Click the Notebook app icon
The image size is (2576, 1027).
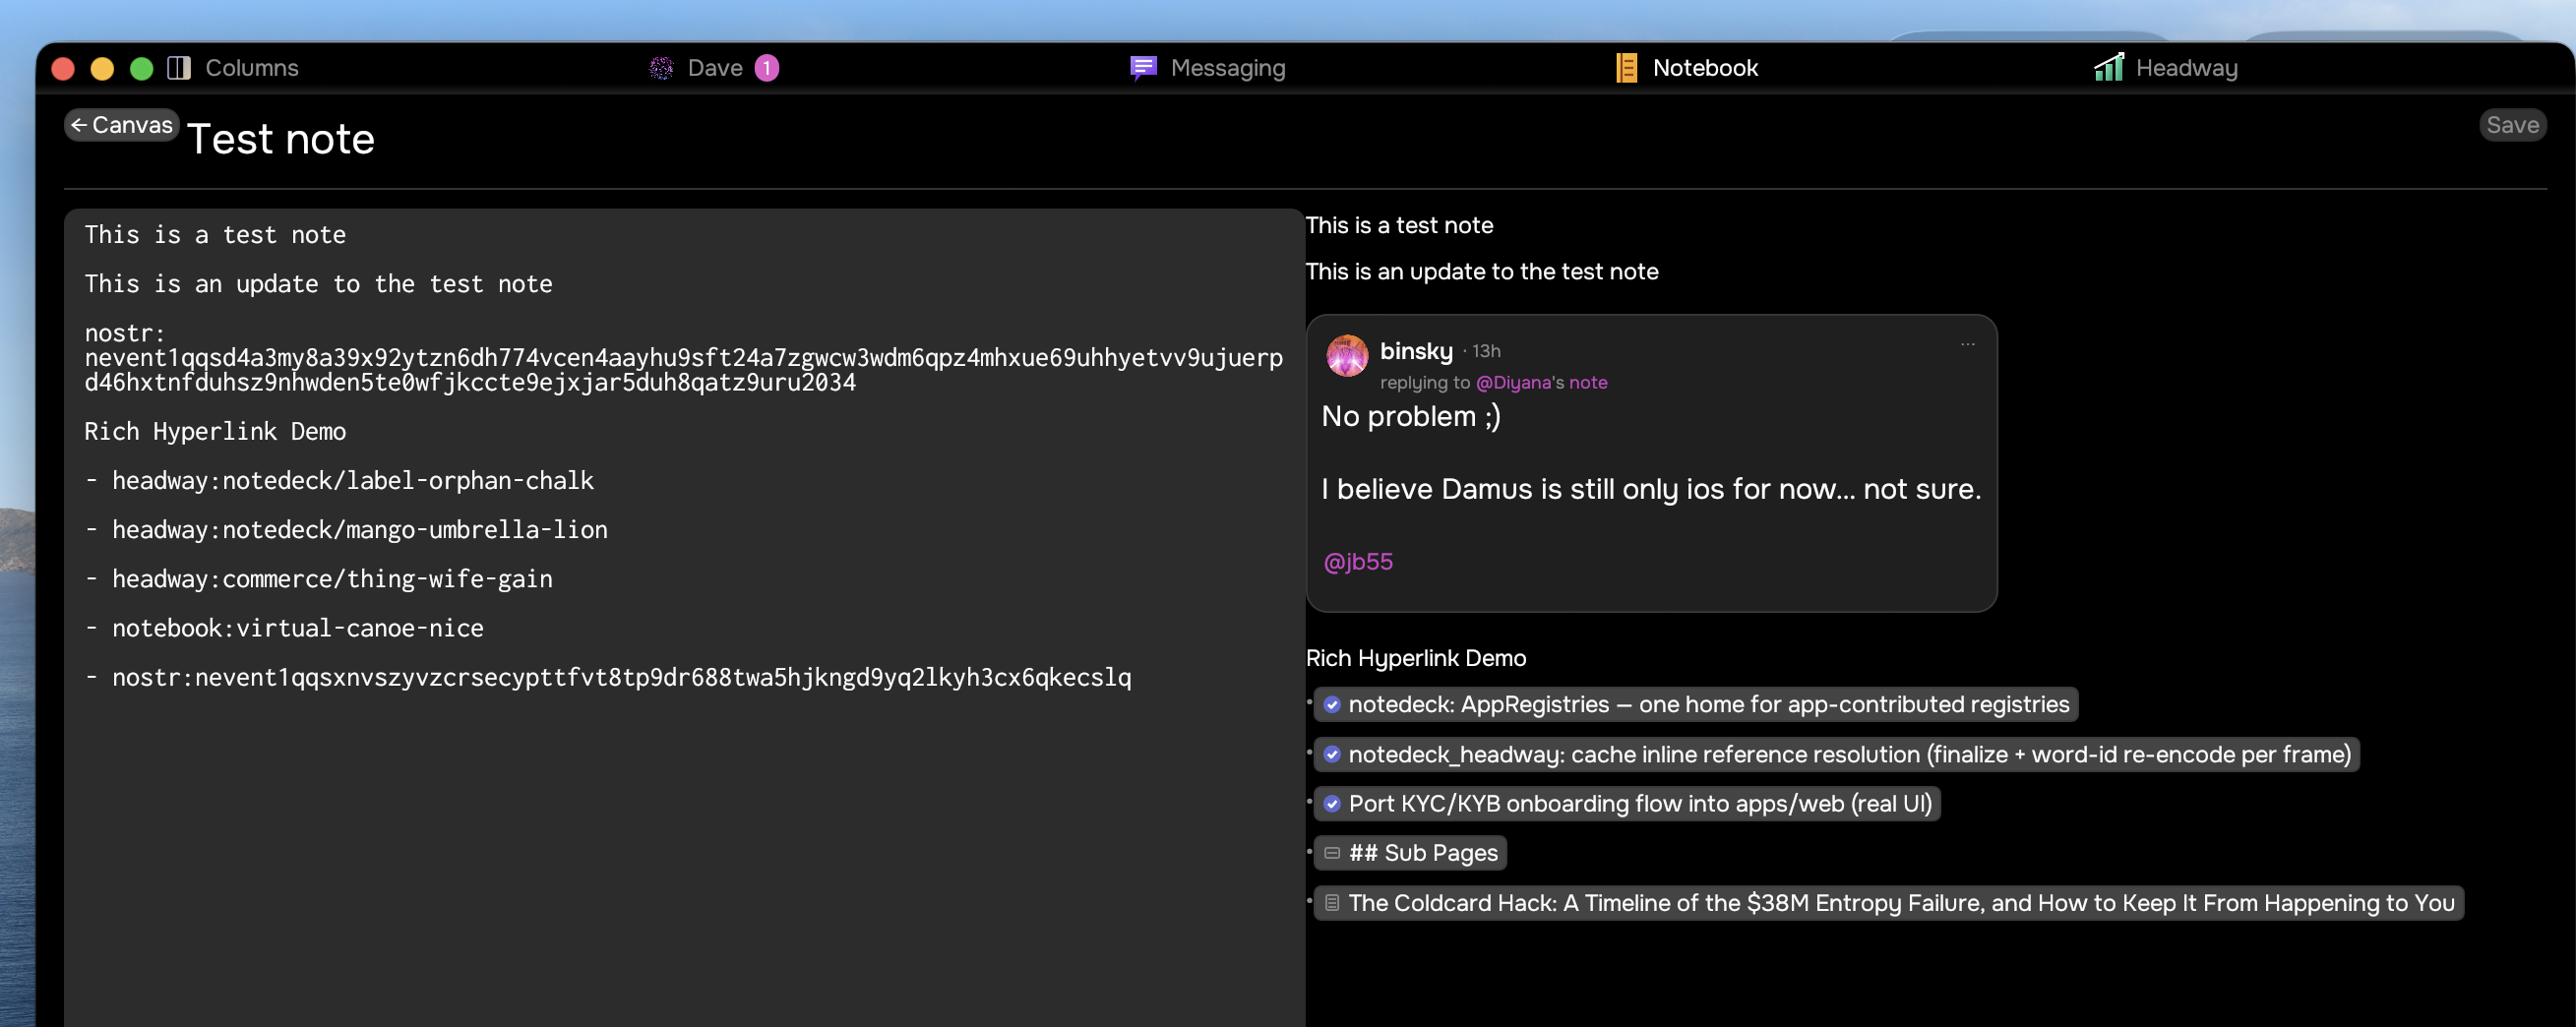pos(1627,68)
